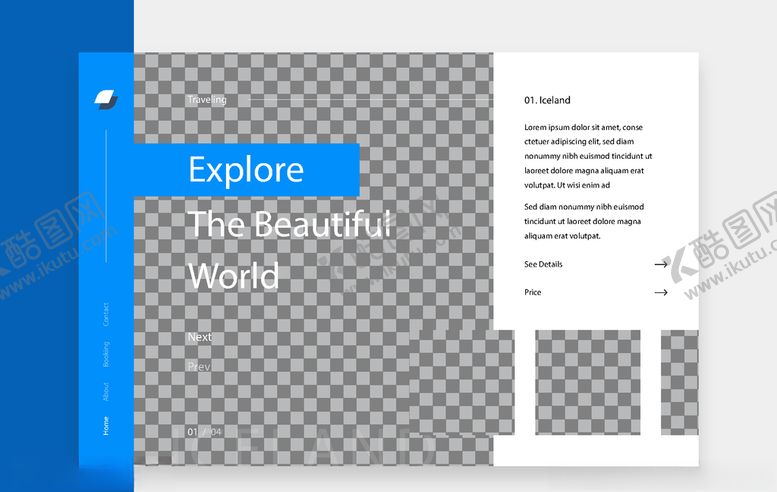The width and height of the screenshot is (777, 492).
Task: Click the Prev slide control
Action: point(199,367)
